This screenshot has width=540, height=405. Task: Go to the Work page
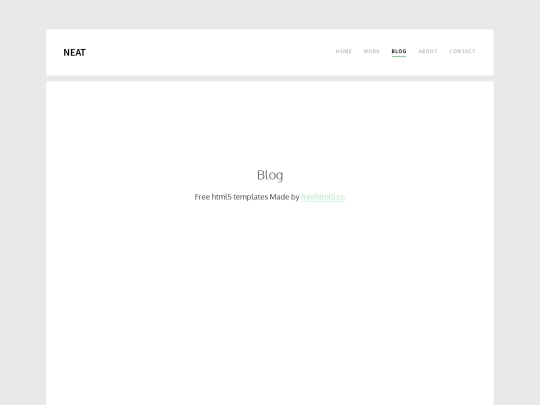point(372,51)
